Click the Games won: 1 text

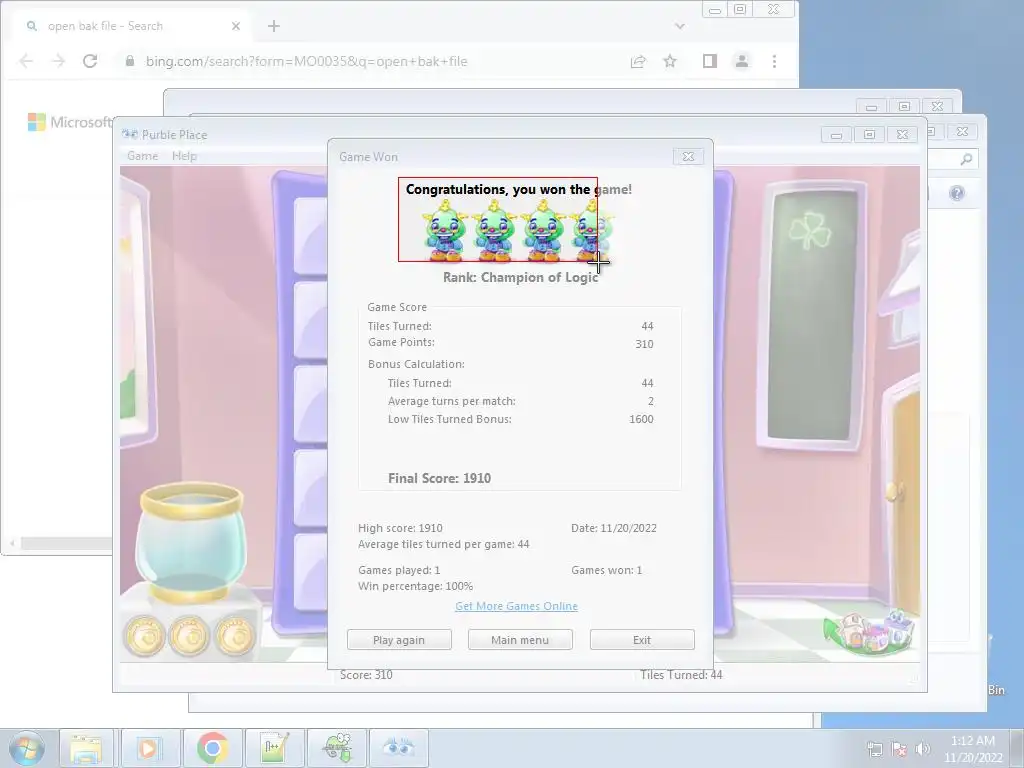(x=607, y=570)
